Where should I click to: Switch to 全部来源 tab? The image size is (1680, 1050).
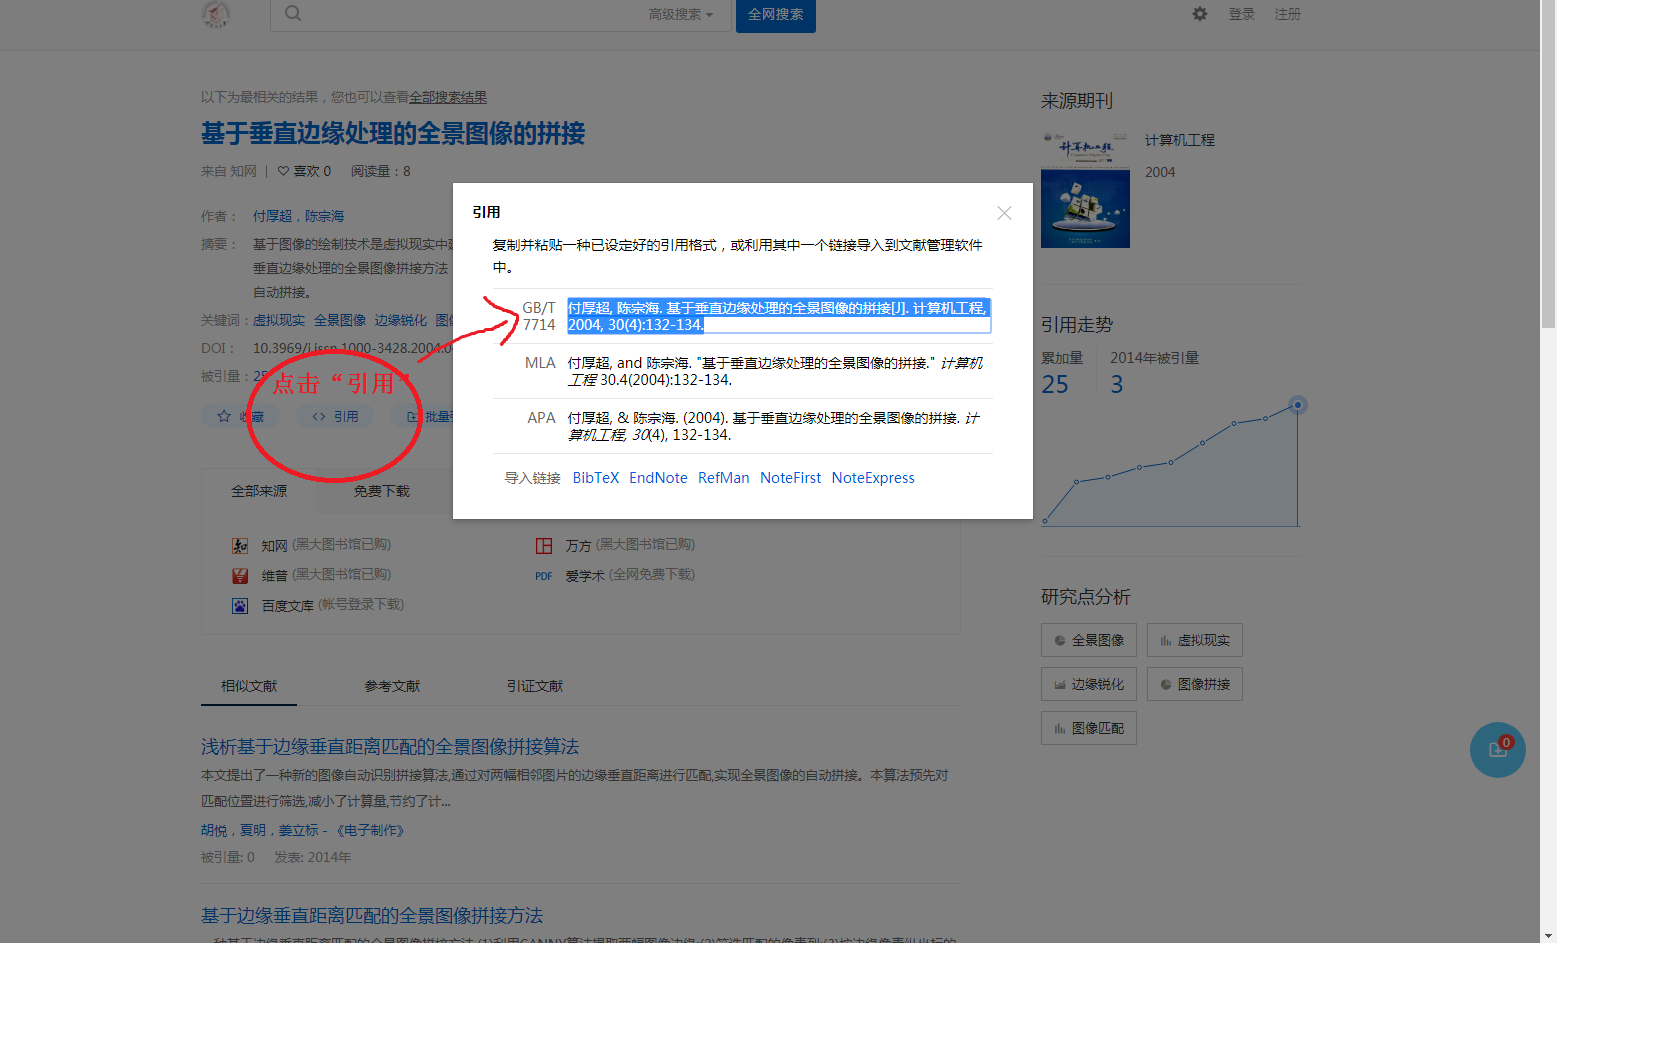click(259, 491)
